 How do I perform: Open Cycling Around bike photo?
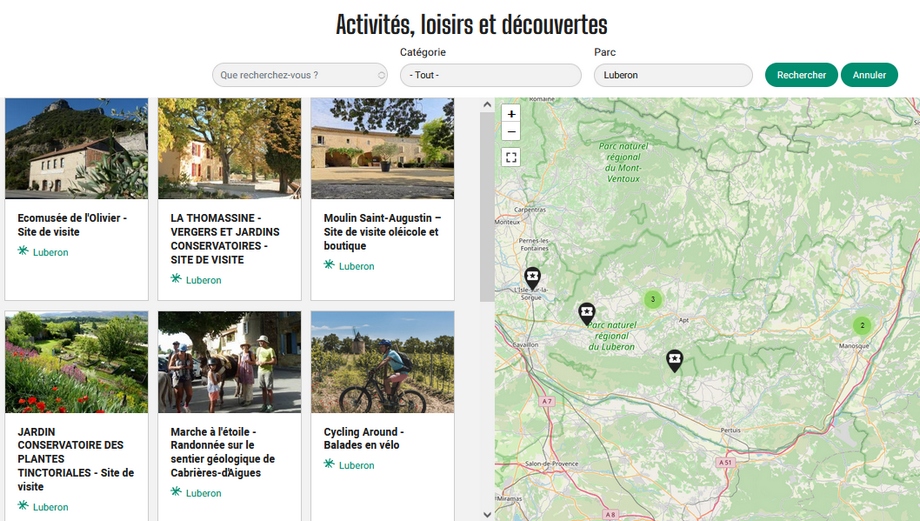pyautogui.click(x=383, y=362)
